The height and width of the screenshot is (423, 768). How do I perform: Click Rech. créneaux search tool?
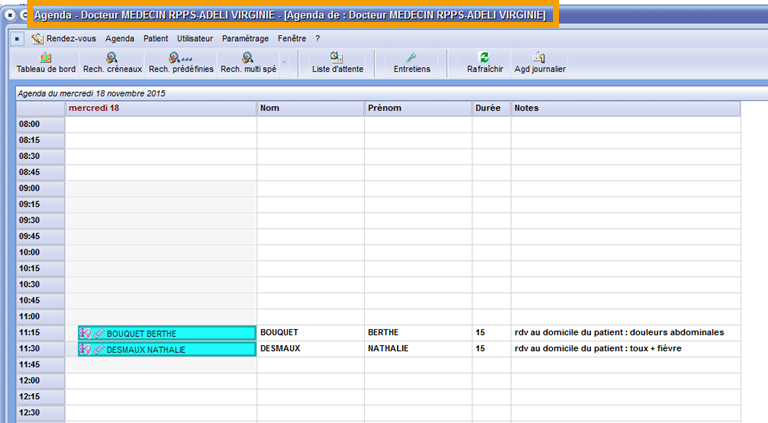click(112, 63)
